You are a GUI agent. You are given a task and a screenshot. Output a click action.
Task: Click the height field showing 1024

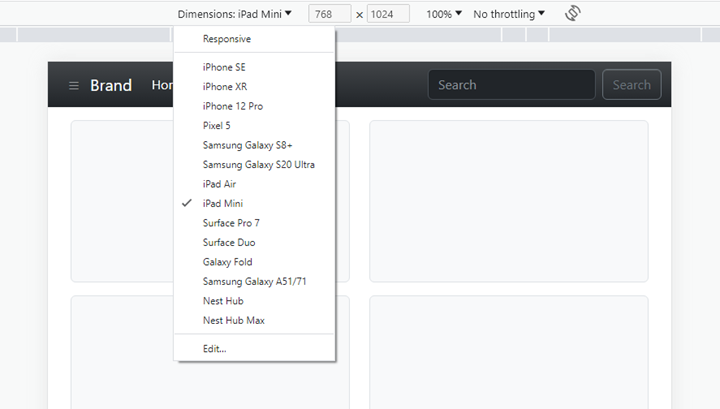tap(388, 14)
